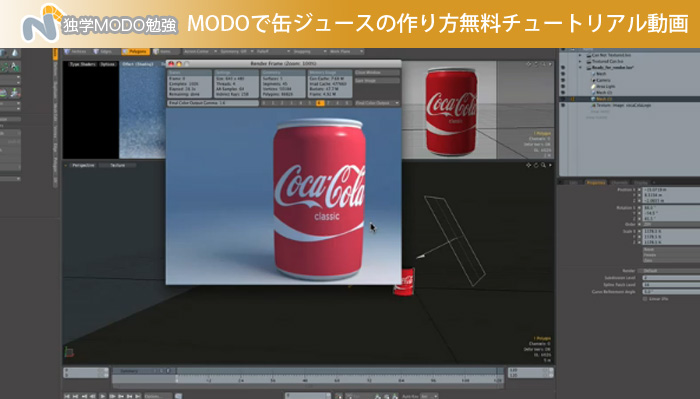Screen dimensions: 700x399
Task: Click the play button in timeline controls
Action: click(x=102, y=396)
